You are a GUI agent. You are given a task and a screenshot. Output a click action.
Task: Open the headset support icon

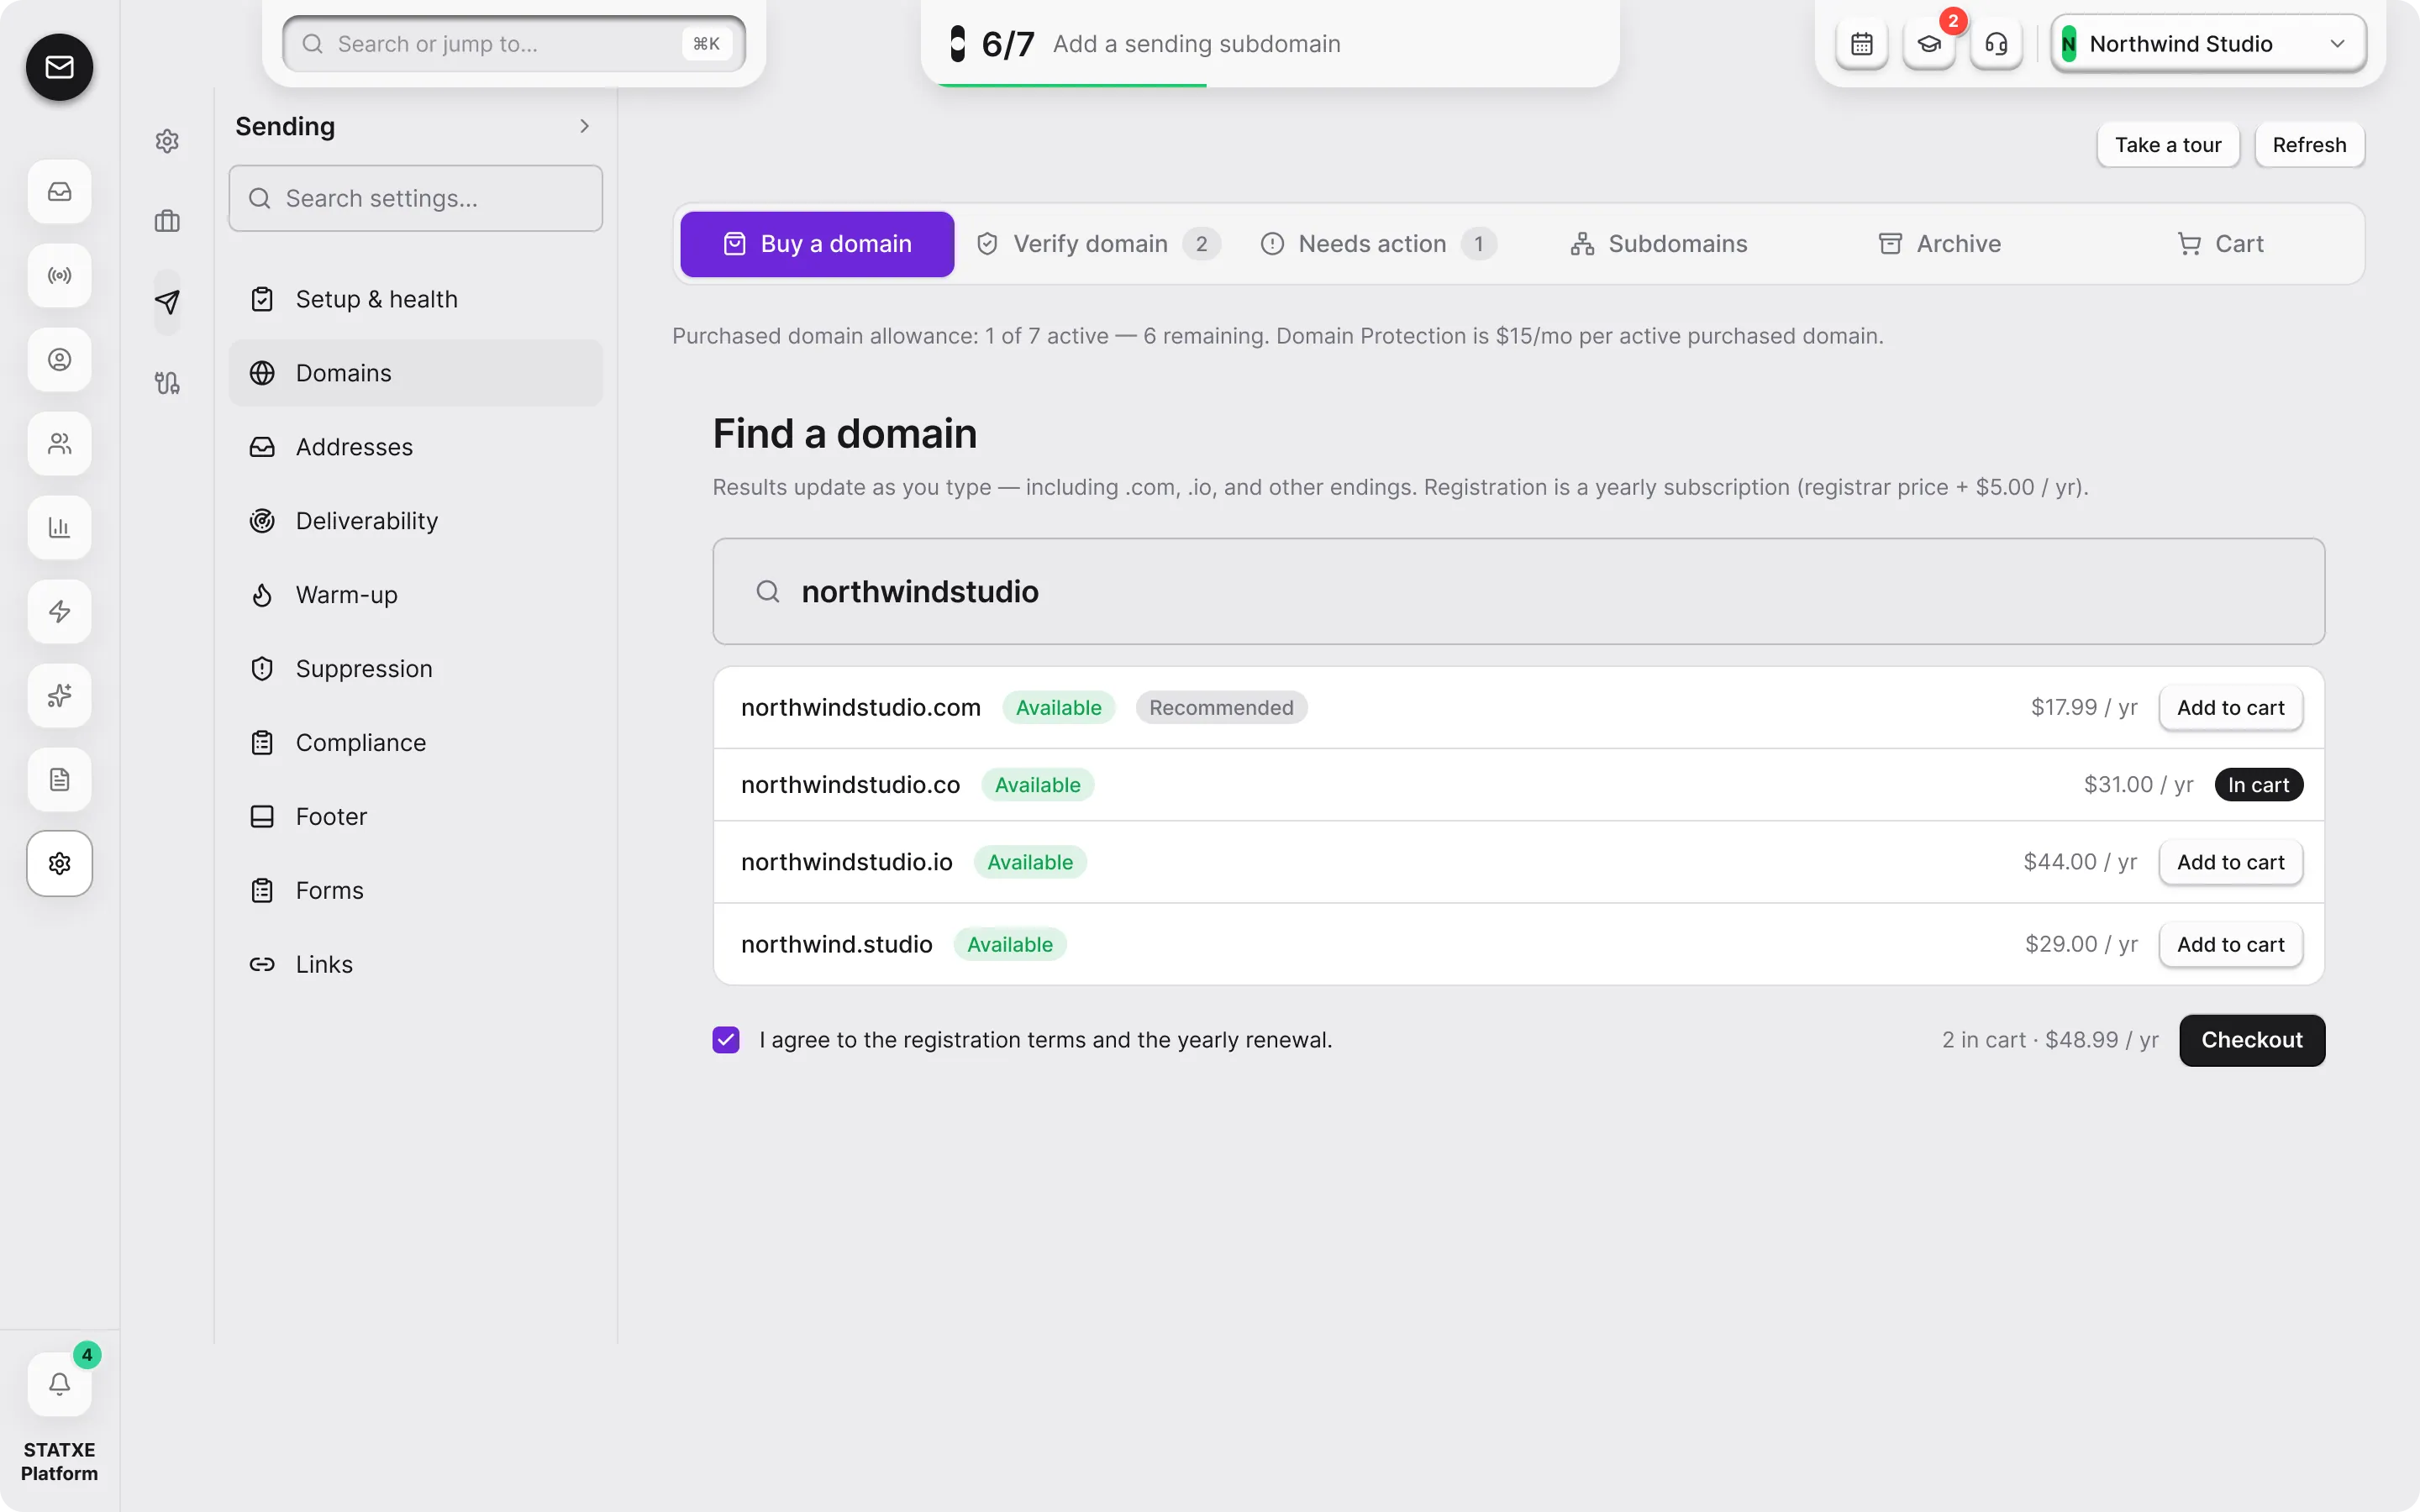(x=1996, y=44)
